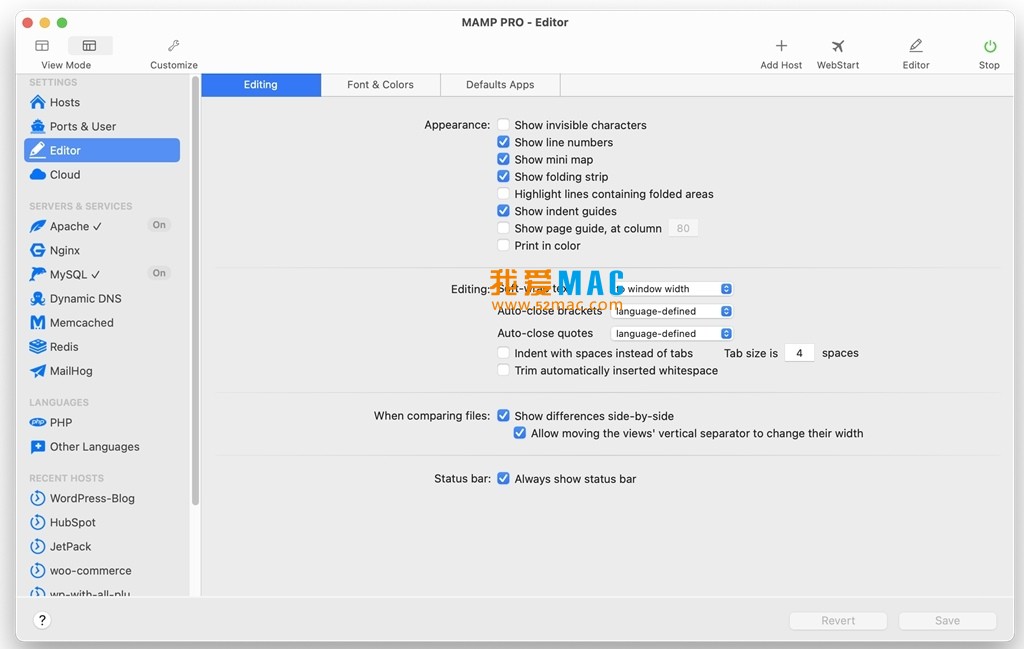This screenshot has width=1024, height=649.
Task: Switch to the right View Mode layout icon
Action: (x=89, y=46)
